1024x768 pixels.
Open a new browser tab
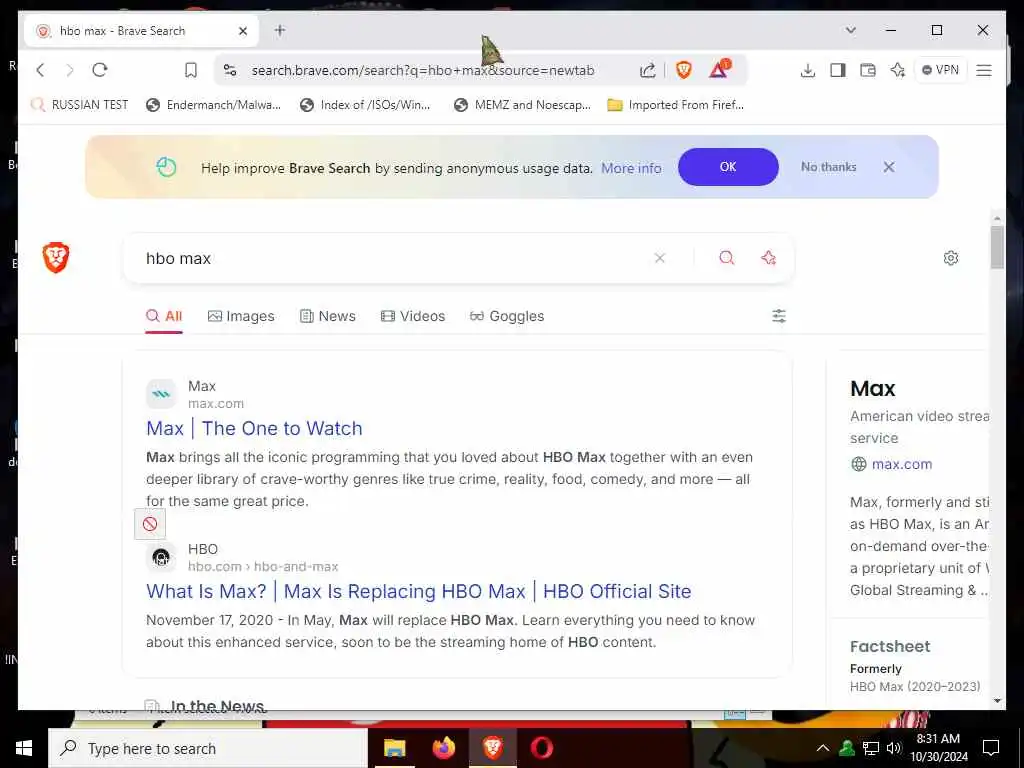click(280, 30)
